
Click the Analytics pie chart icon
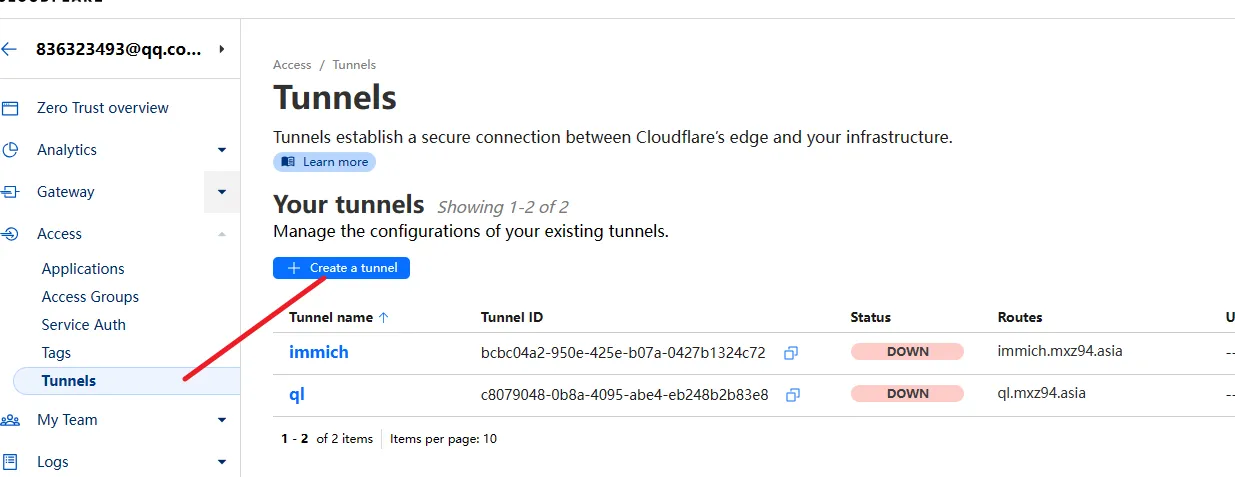click(11, 150)
